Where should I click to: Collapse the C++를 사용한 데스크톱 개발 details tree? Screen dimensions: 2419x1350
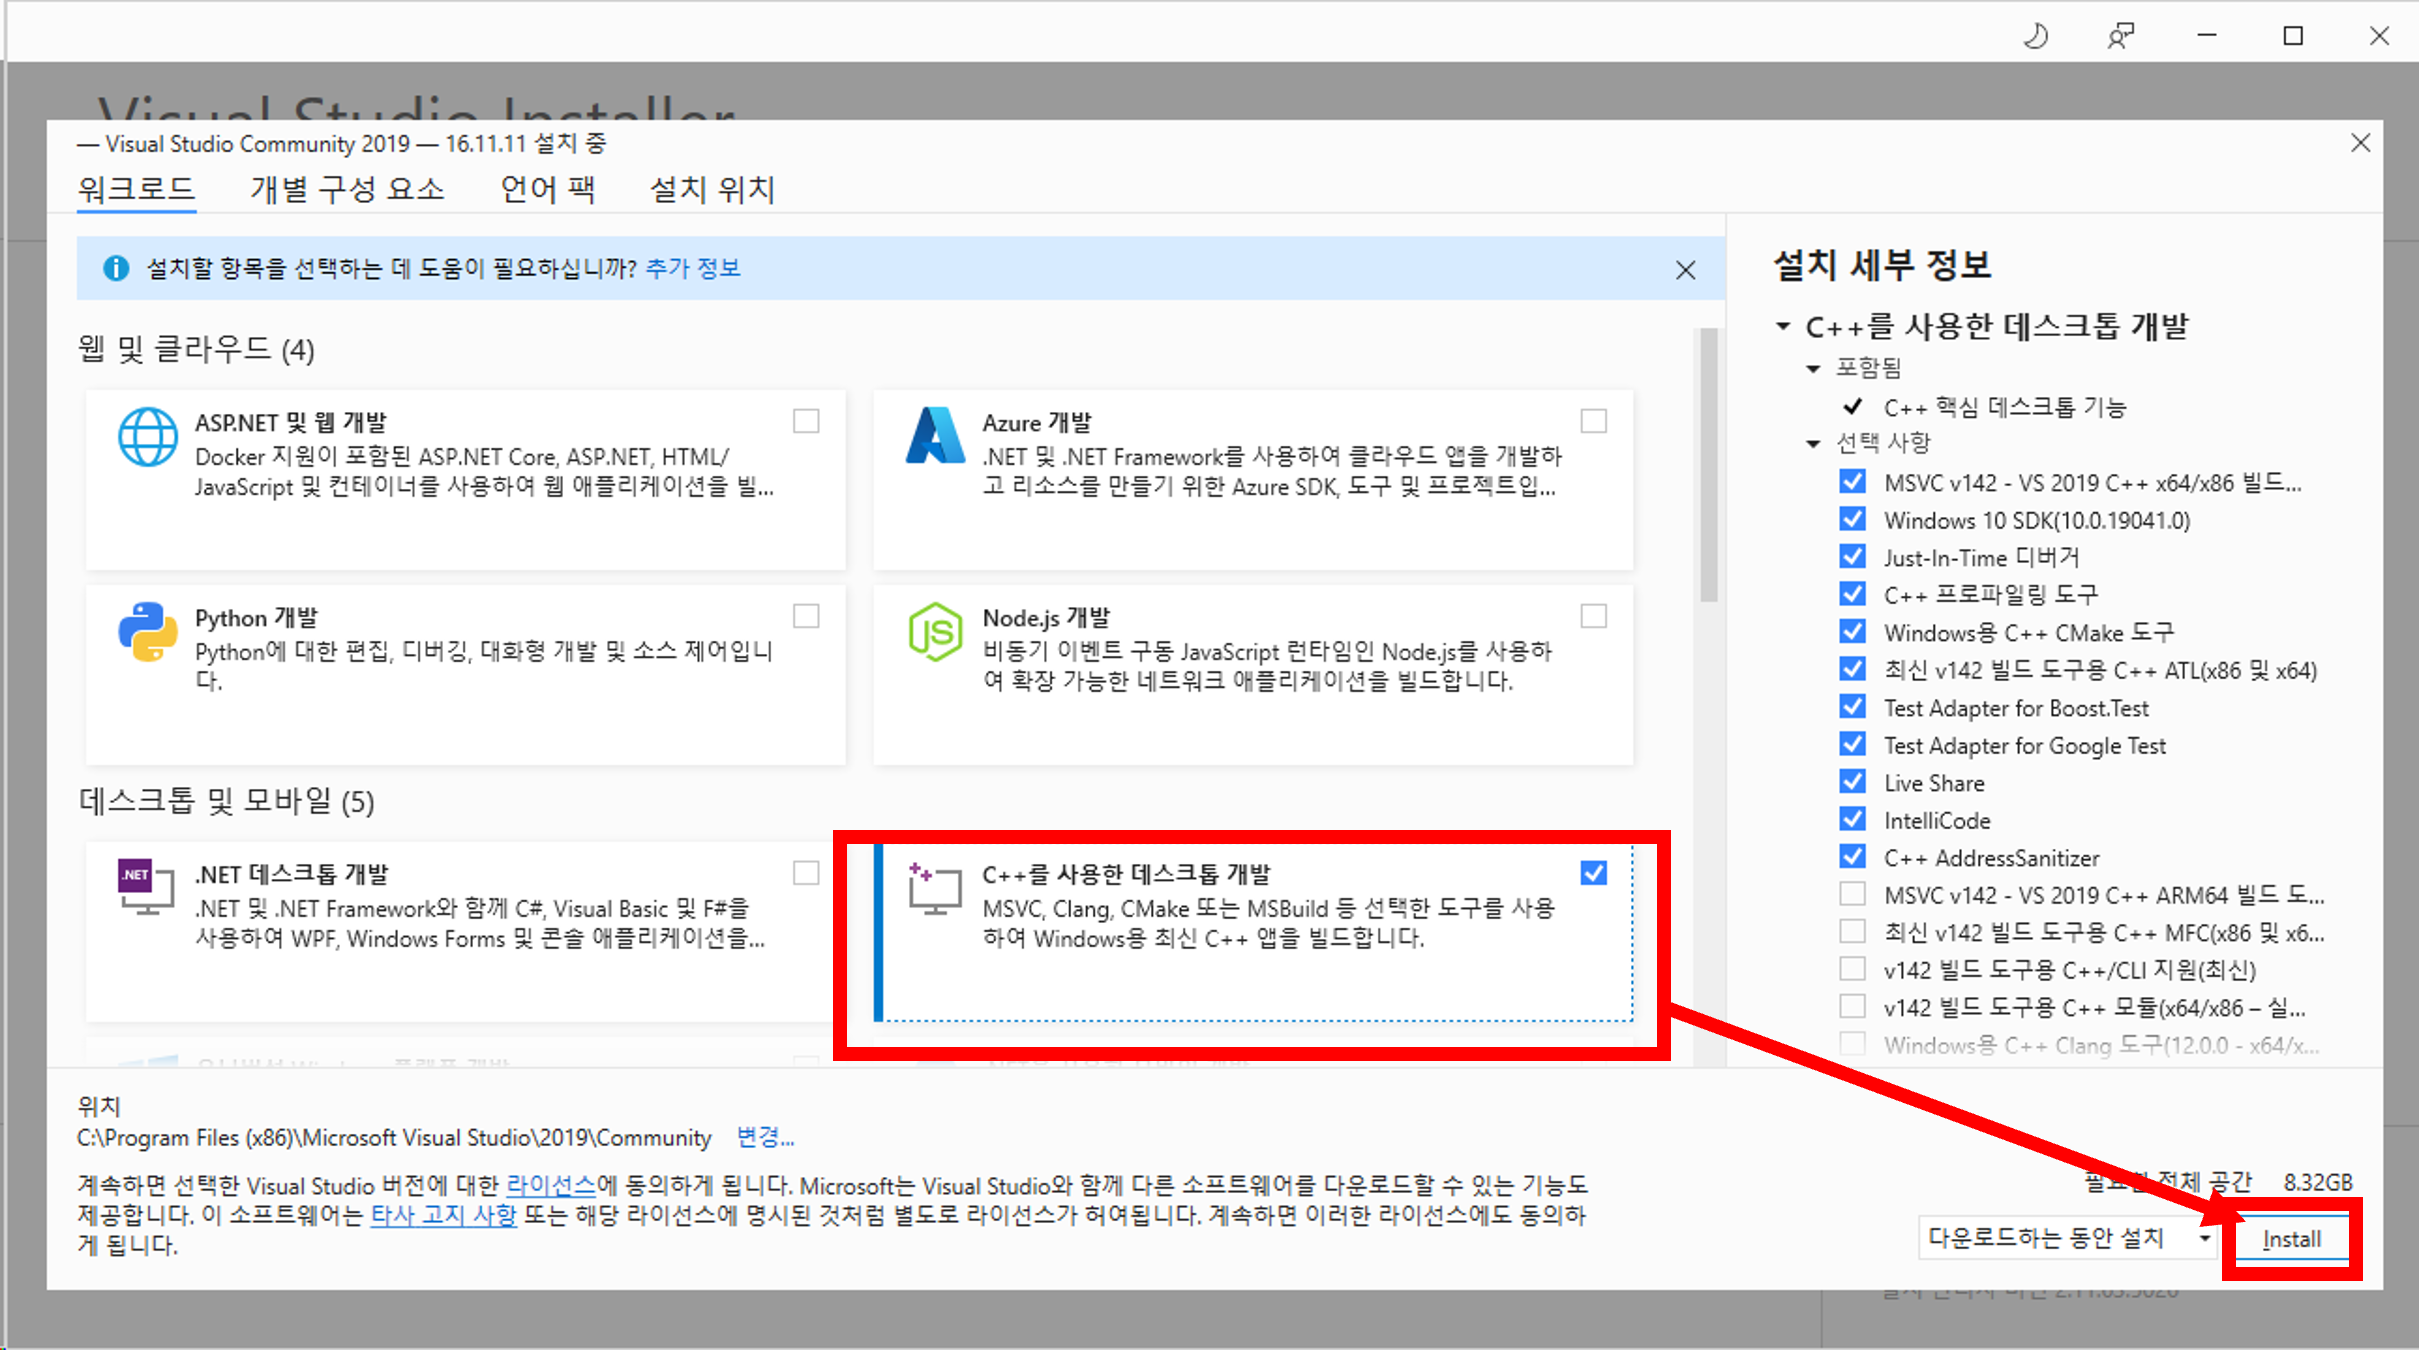(1783, 327)
